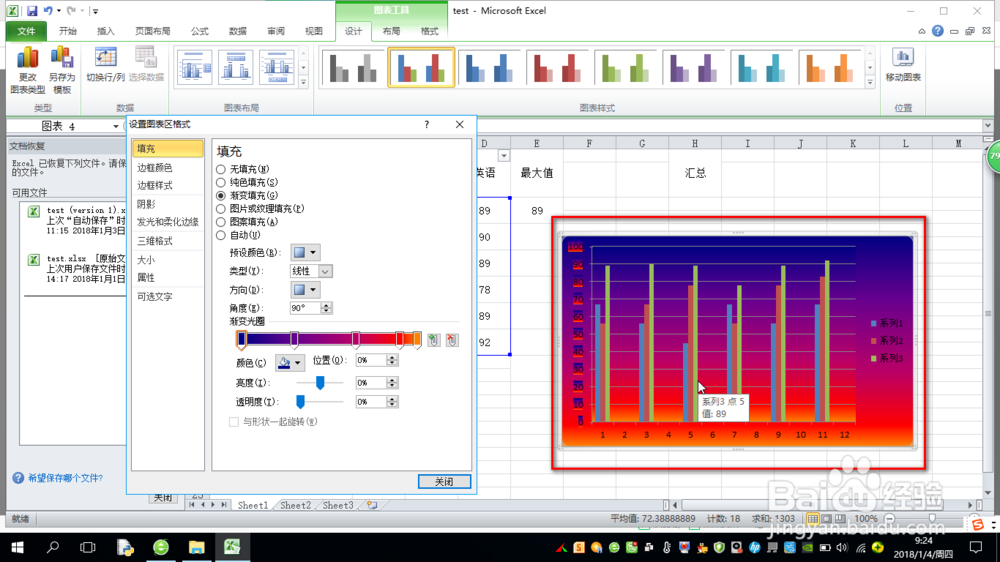Open the Name Box dropdown arrow

[115, 126]
